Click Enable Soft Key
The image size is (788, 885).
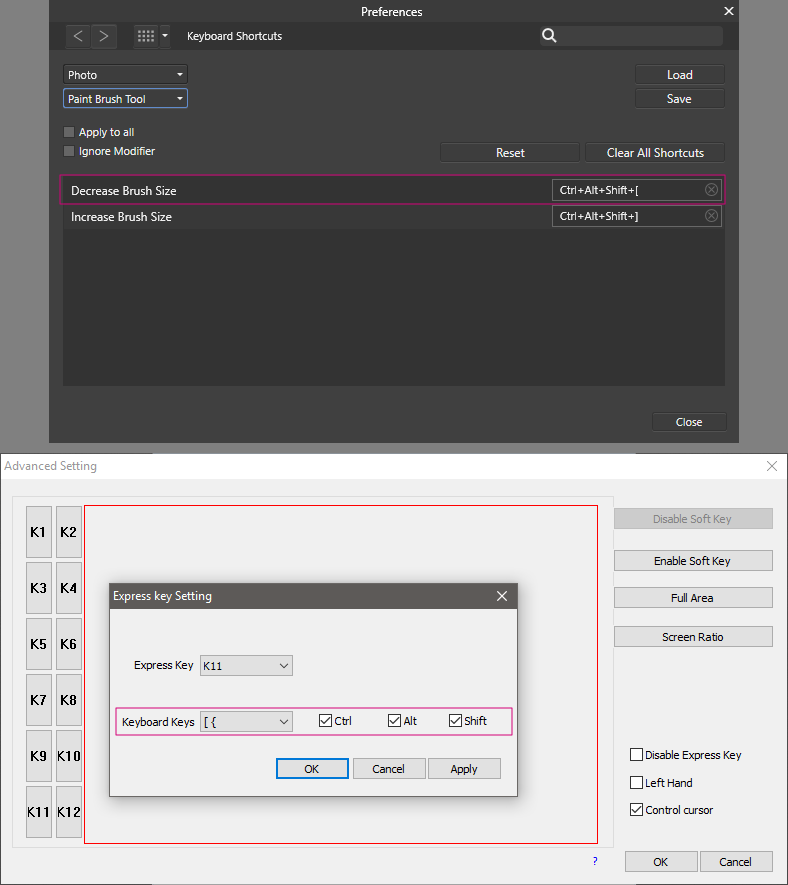pyautogui.click(x=693, y=560)
